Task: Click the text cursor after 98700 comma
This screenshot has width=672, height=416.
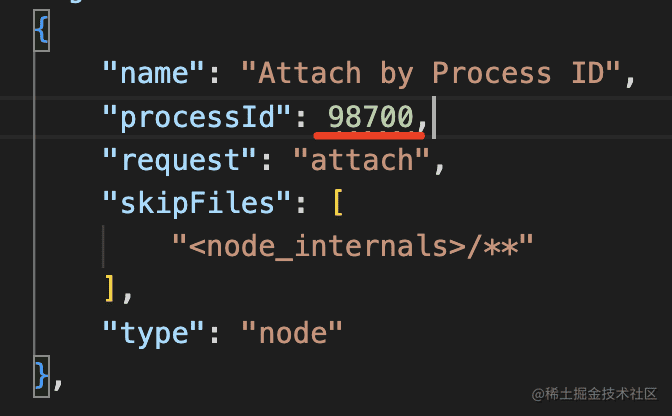Action: 434,117
